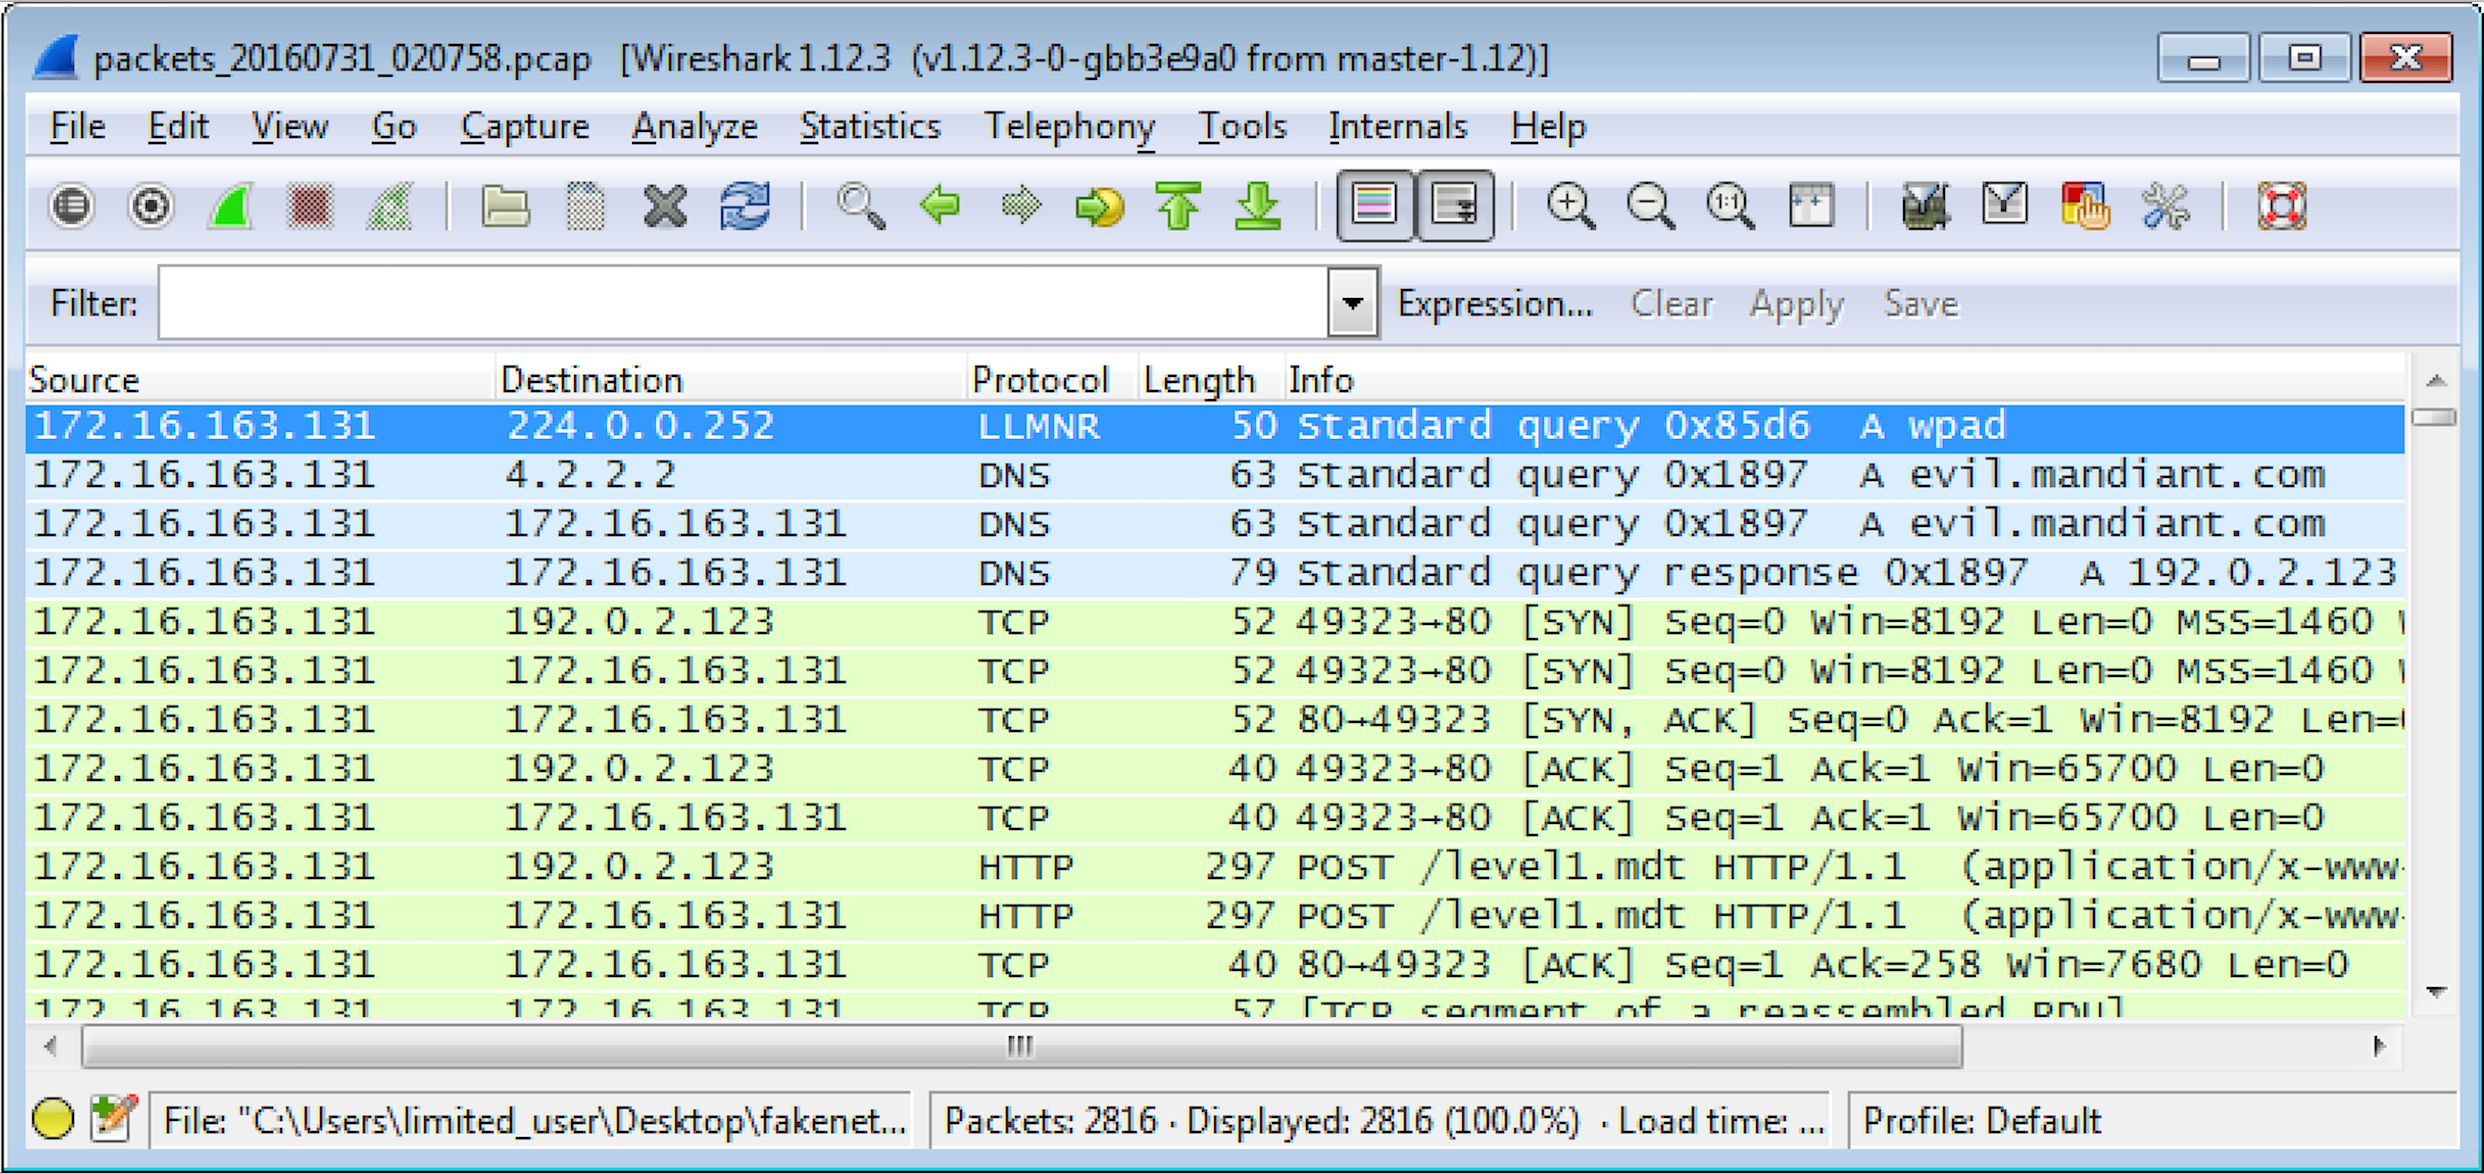2484x1174 pixels.
Task: Click into the display Filter text field
Action: 743,302
